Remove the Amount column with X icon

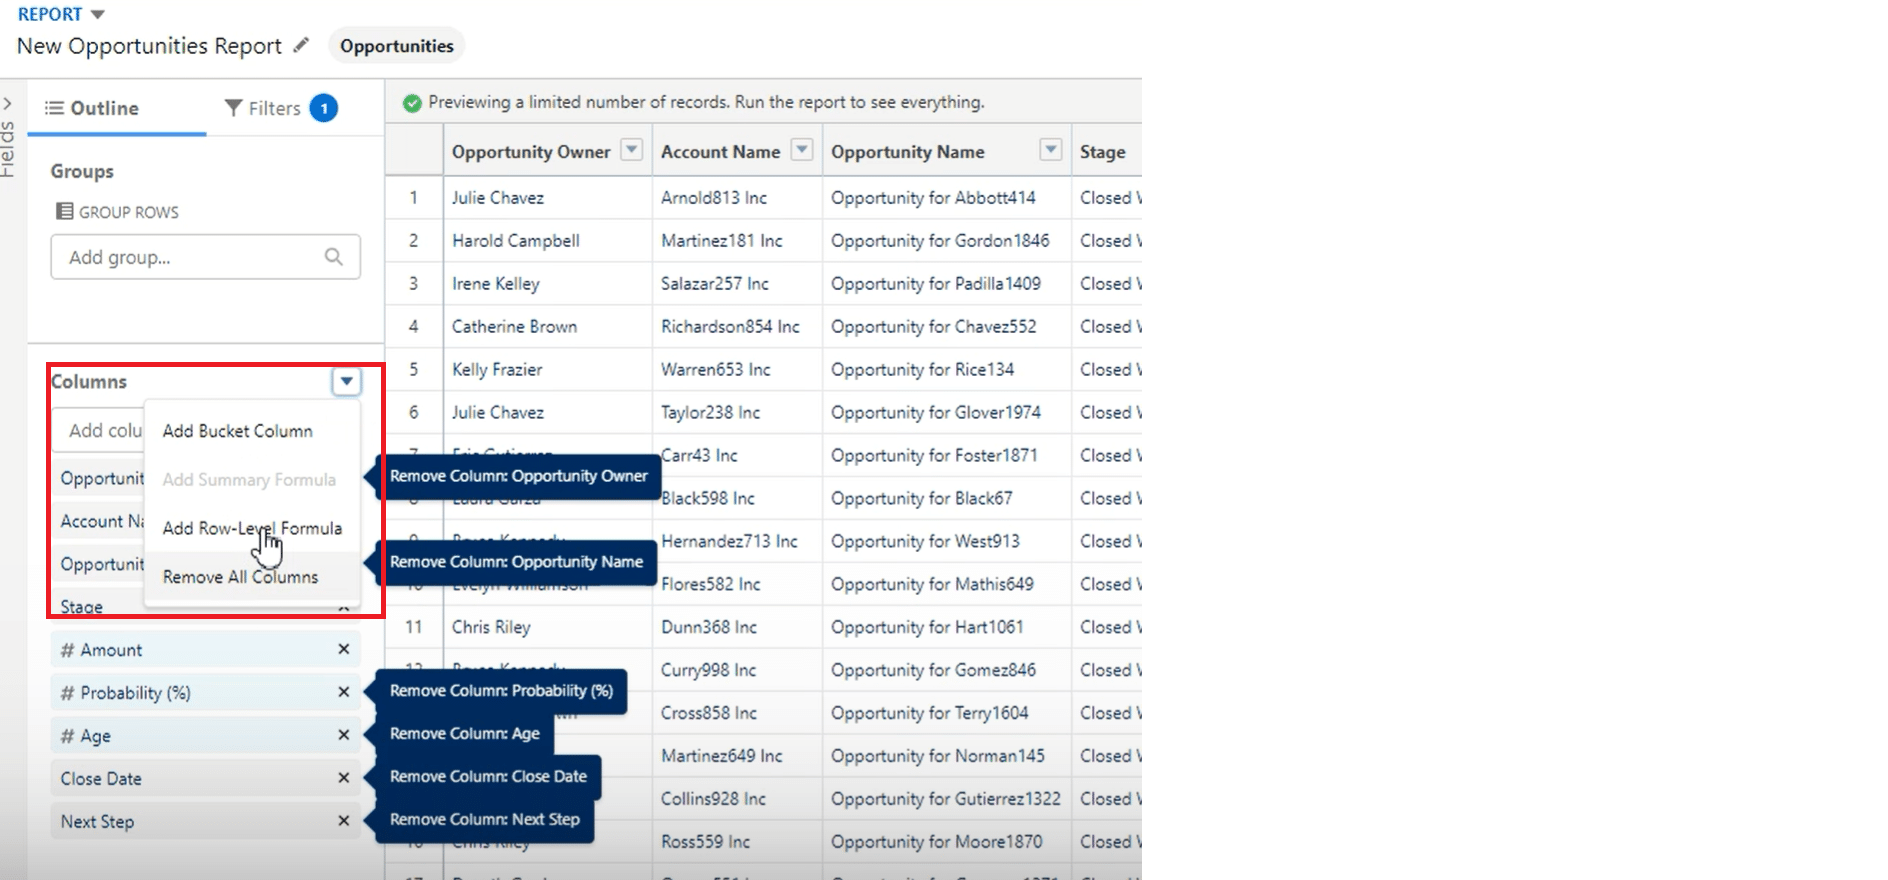coord(343,650)
